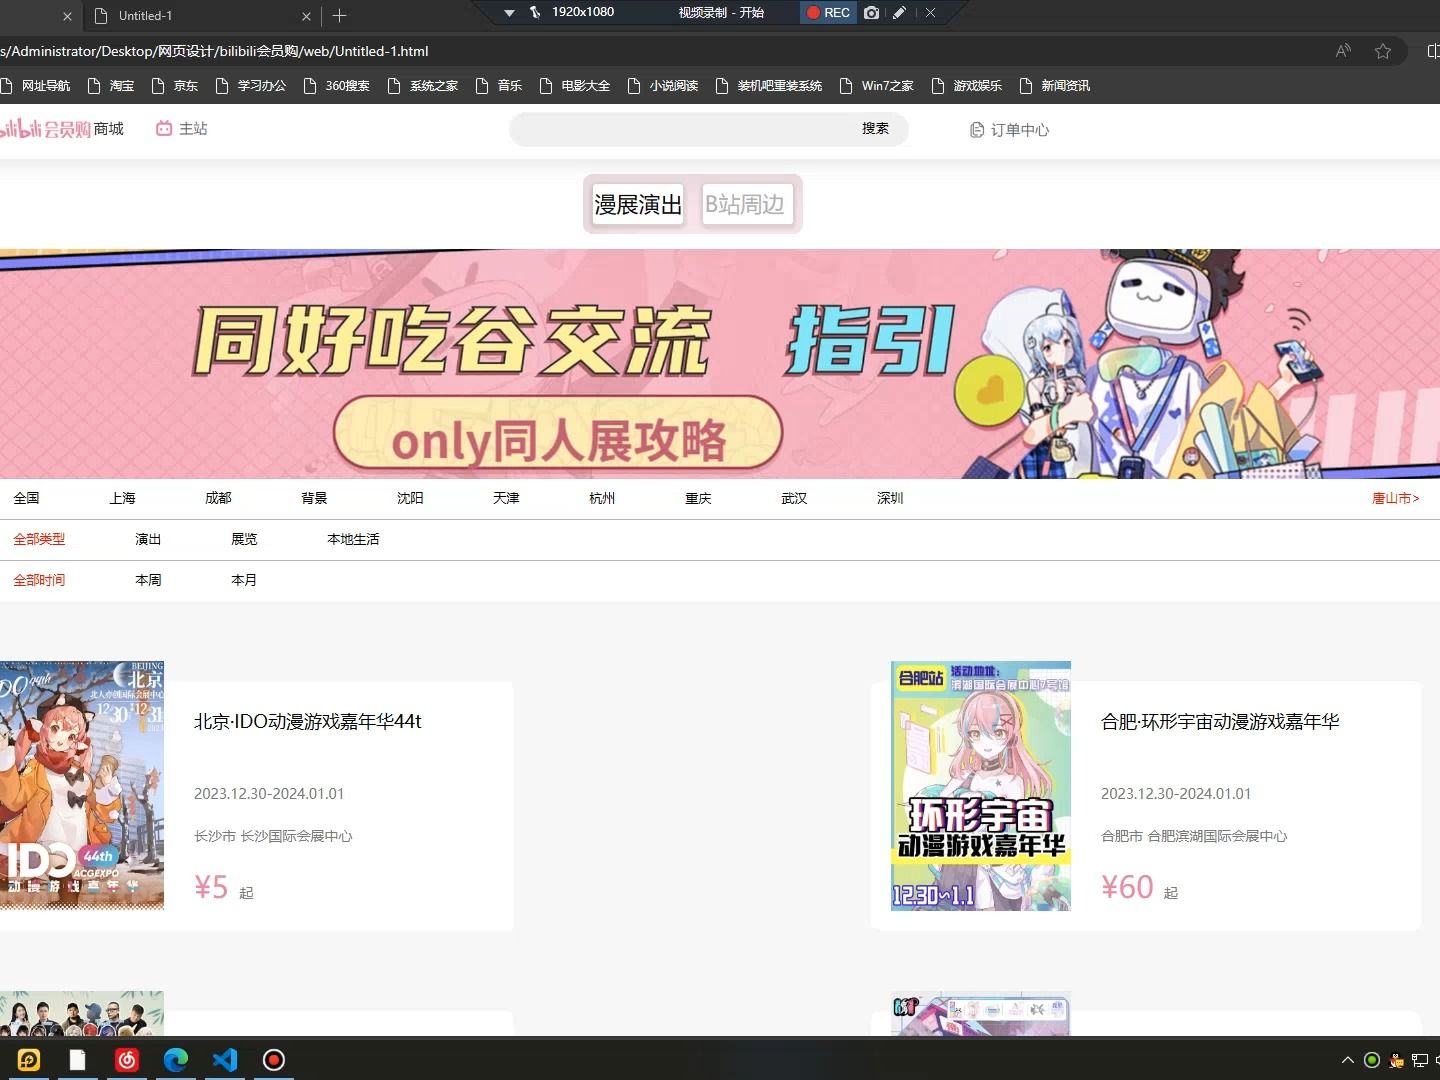
Task: Filter time by 本周
Action: tap(148, 580)
